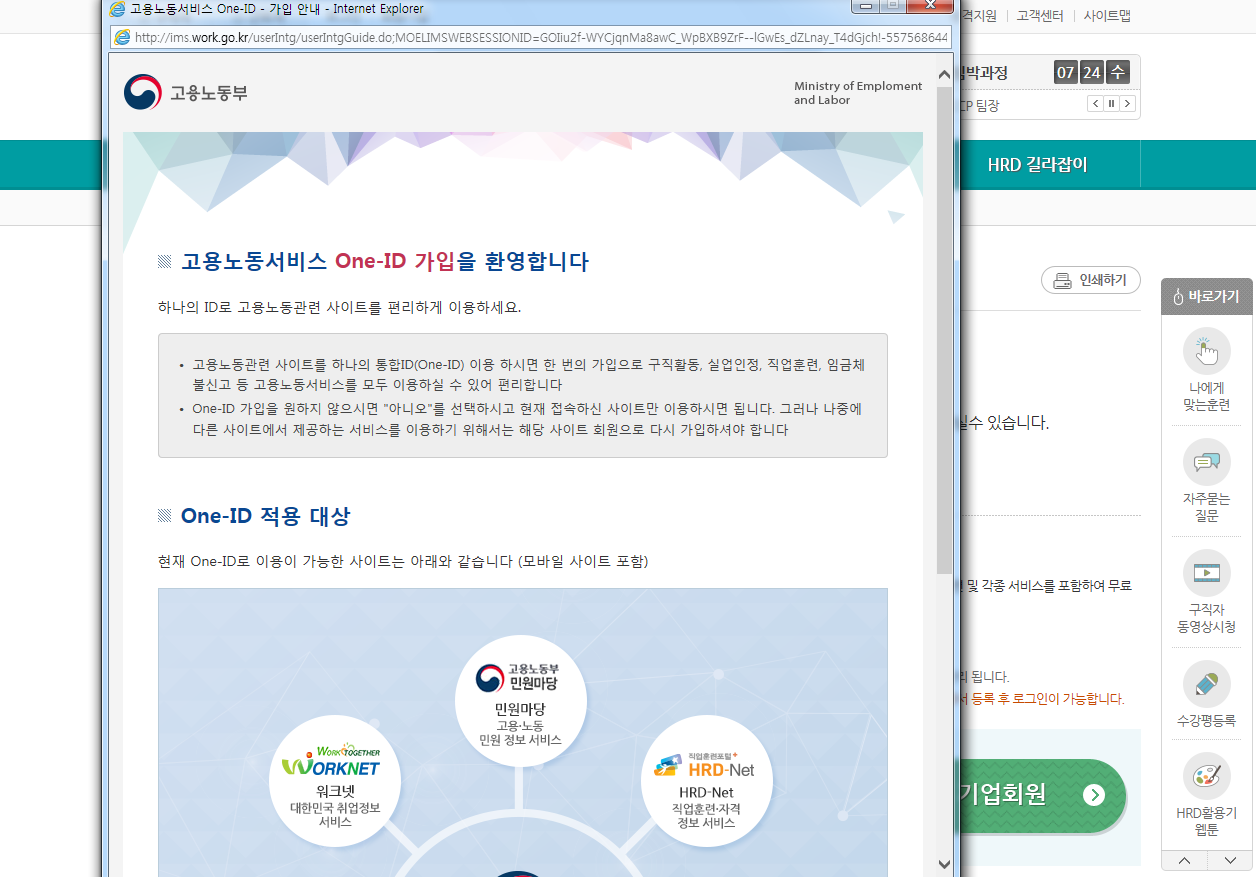Image resolution: width=1256 pixels, height=877 pixels.
Task: Open the 자주묻는 질문 speech bubble icon
Action: [x=1207, y=462]
